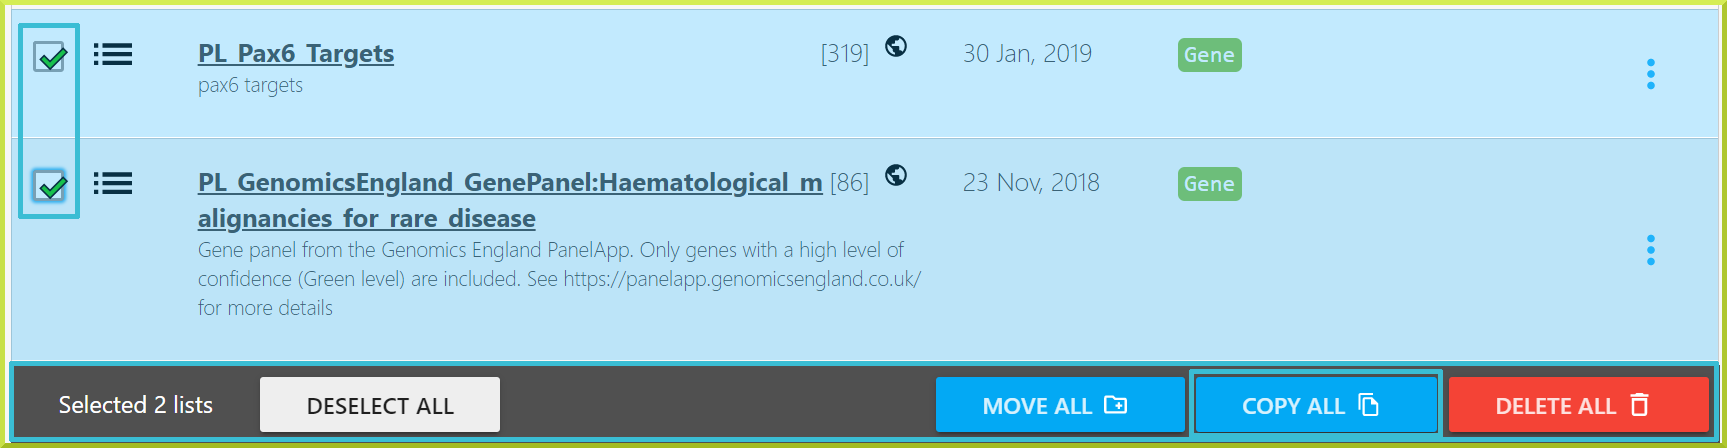Click the globe icon next to [319]

pyautogui.click(x=896, y=46)
